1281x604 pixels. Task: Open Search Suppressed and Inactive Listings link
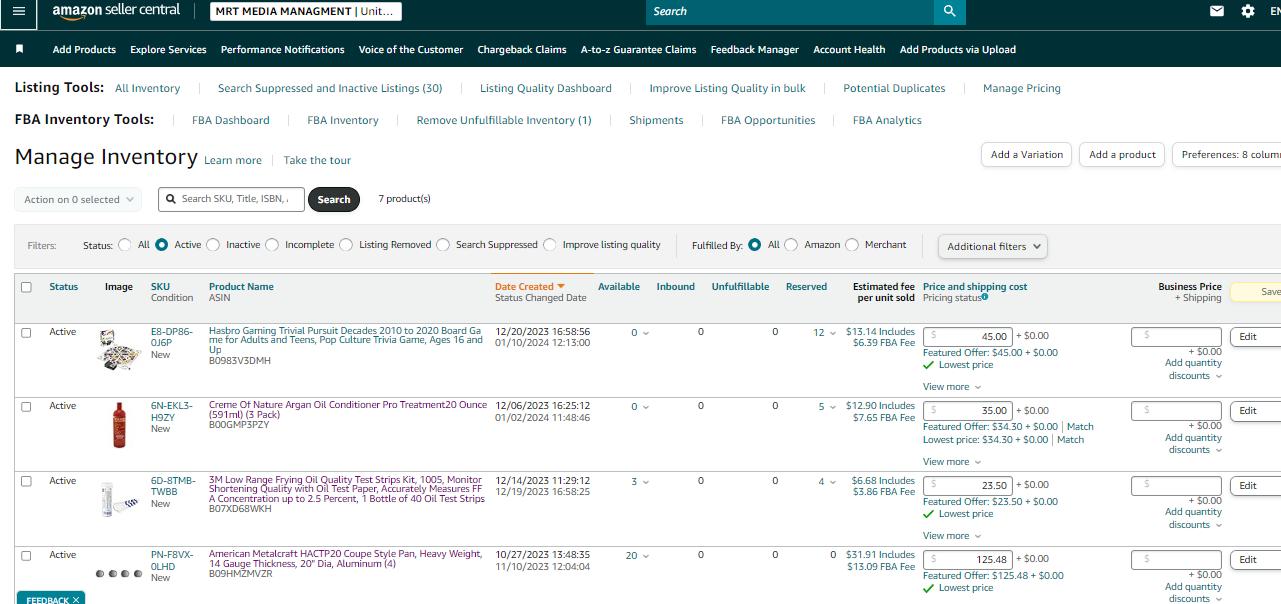tap(330, 88)
